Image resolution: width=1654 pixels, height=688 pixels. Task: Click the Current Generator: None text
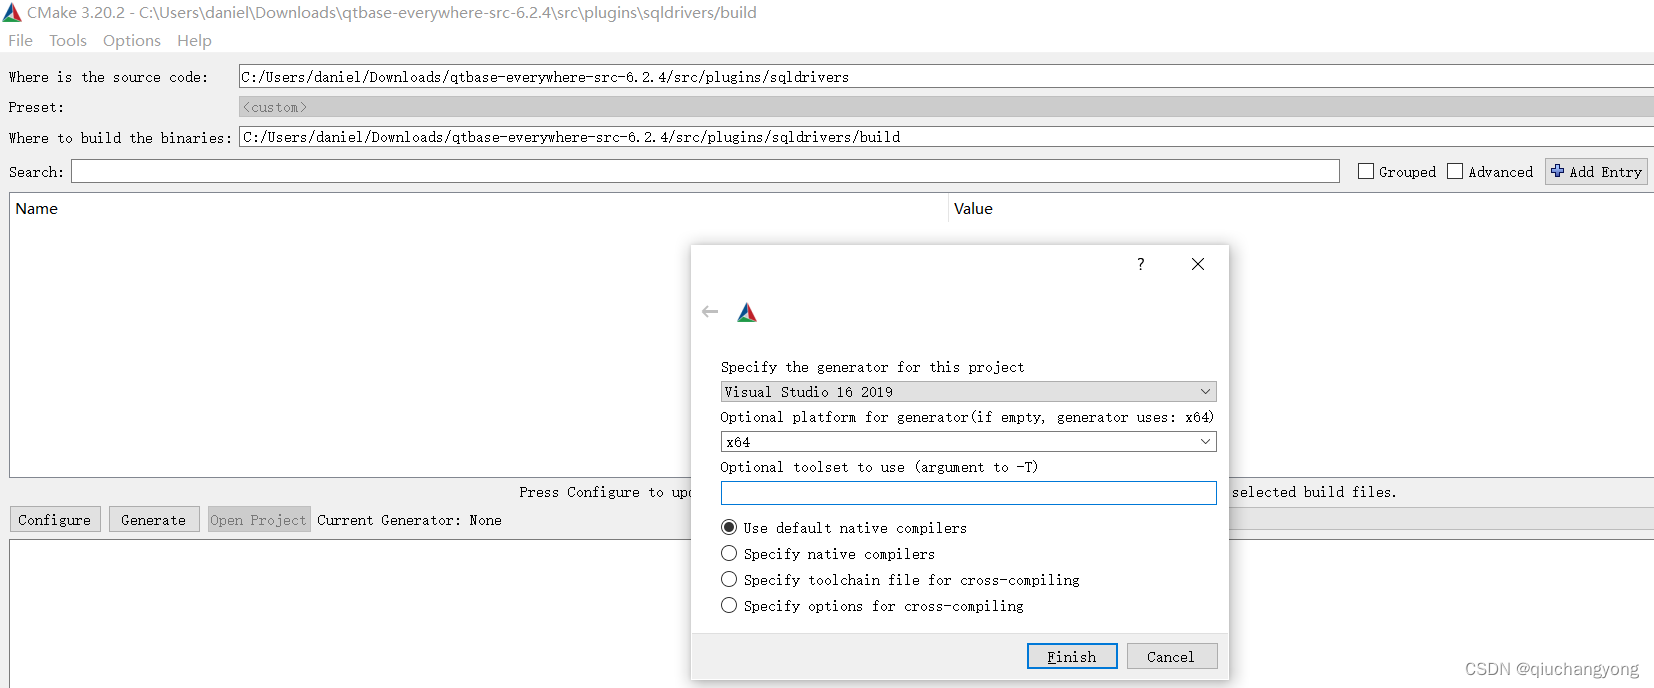click(x=409, y=520)
